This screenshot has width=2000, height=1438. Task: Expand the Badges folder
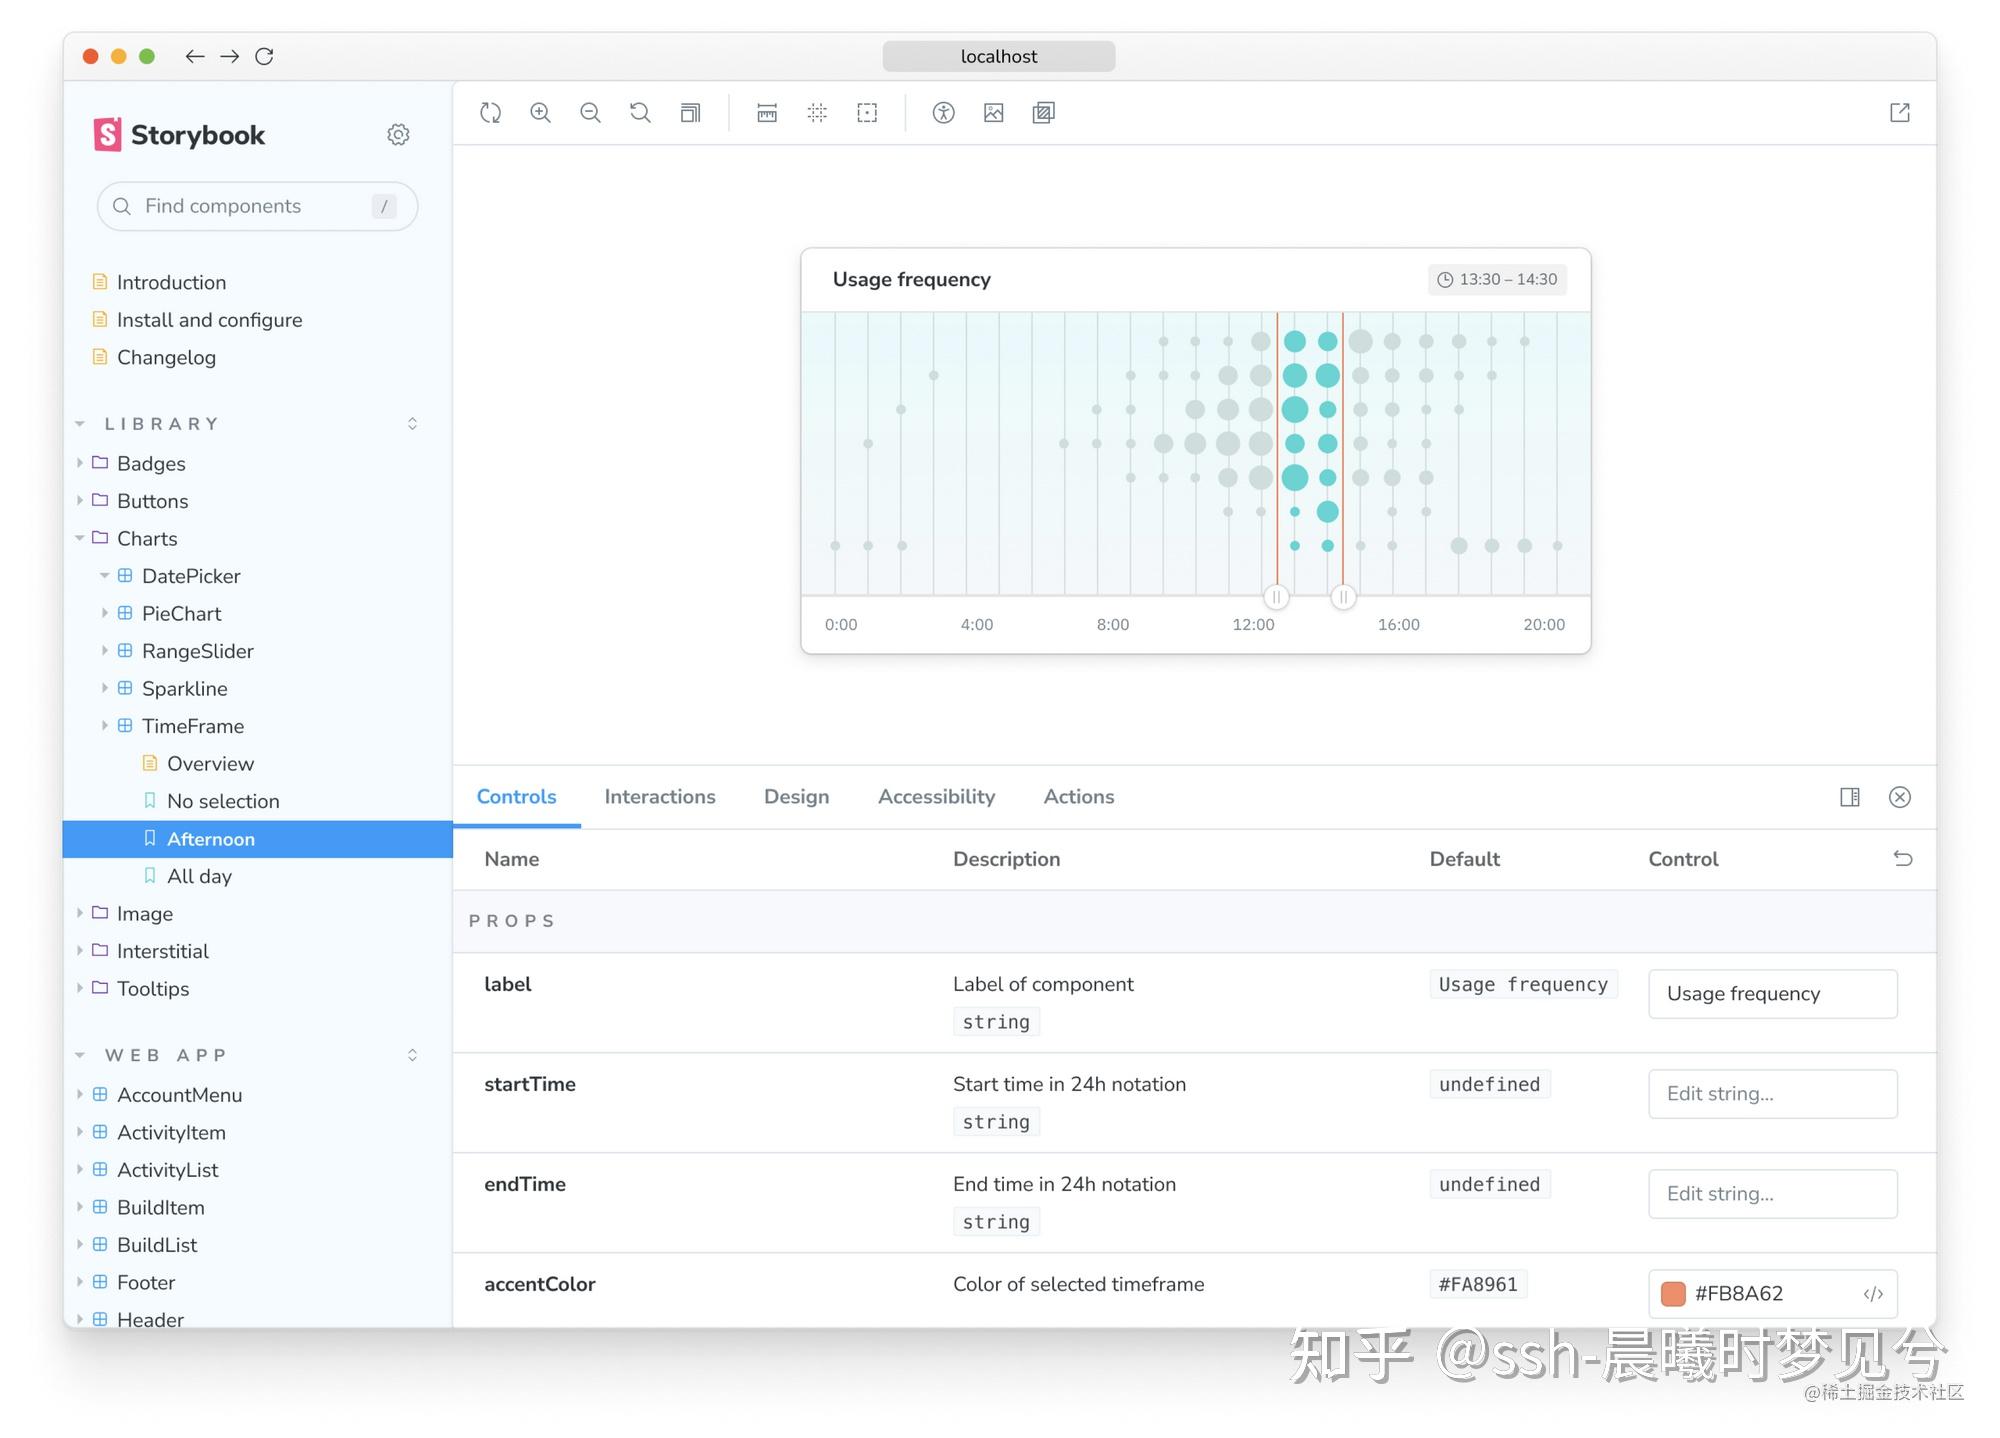coord(80,463)
